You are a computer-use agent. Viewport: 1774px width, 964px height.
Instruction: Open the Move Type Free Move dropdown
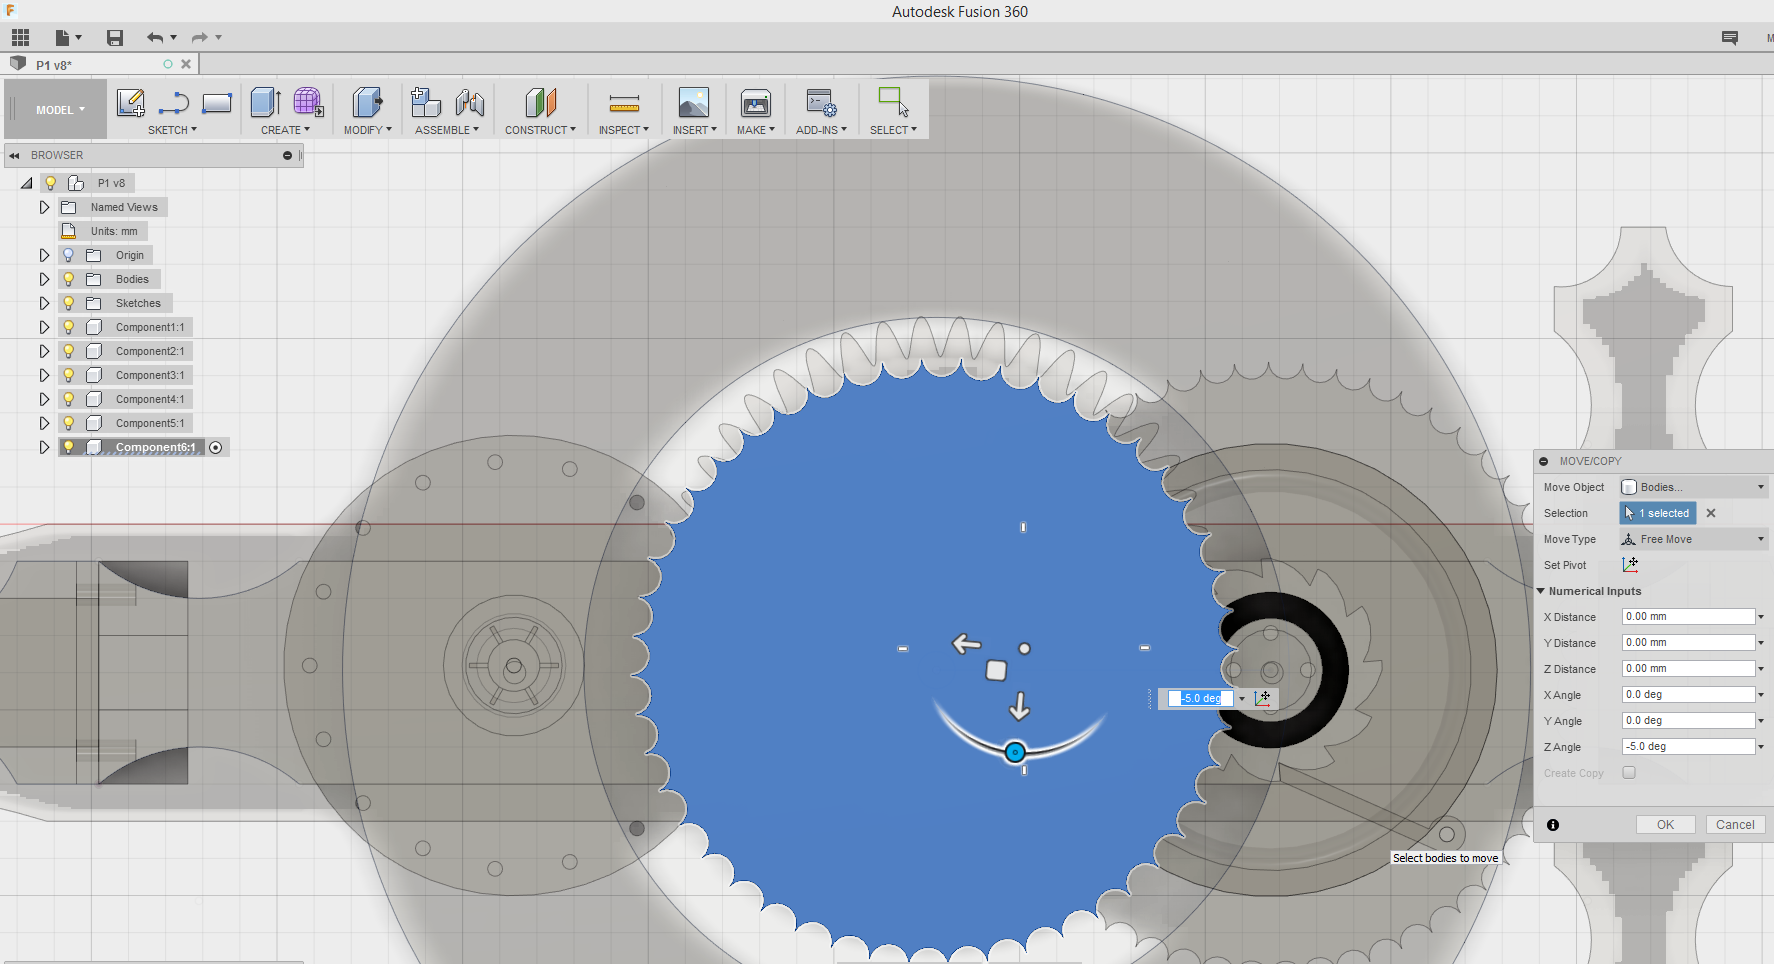click(x=1694, y=539)
